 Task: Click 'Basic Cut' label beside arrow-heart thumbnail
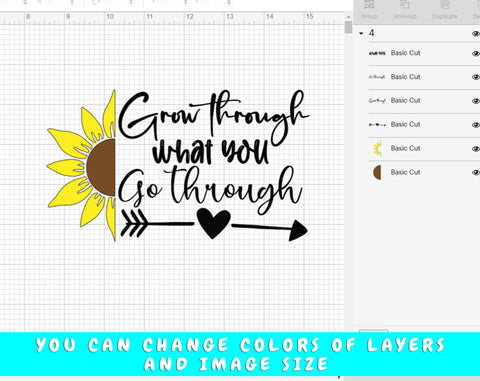point(405,124)
